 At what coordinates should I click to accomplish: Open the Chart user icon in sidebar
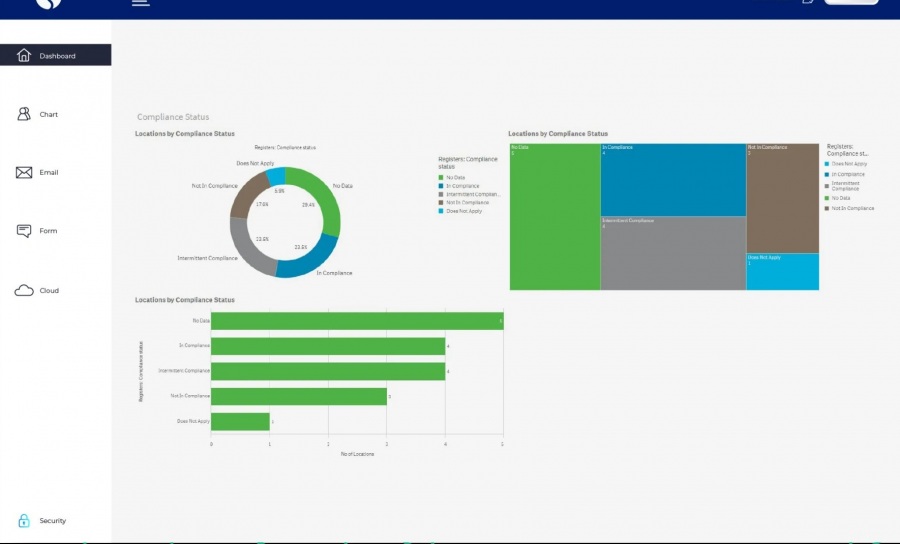(24, 114)
